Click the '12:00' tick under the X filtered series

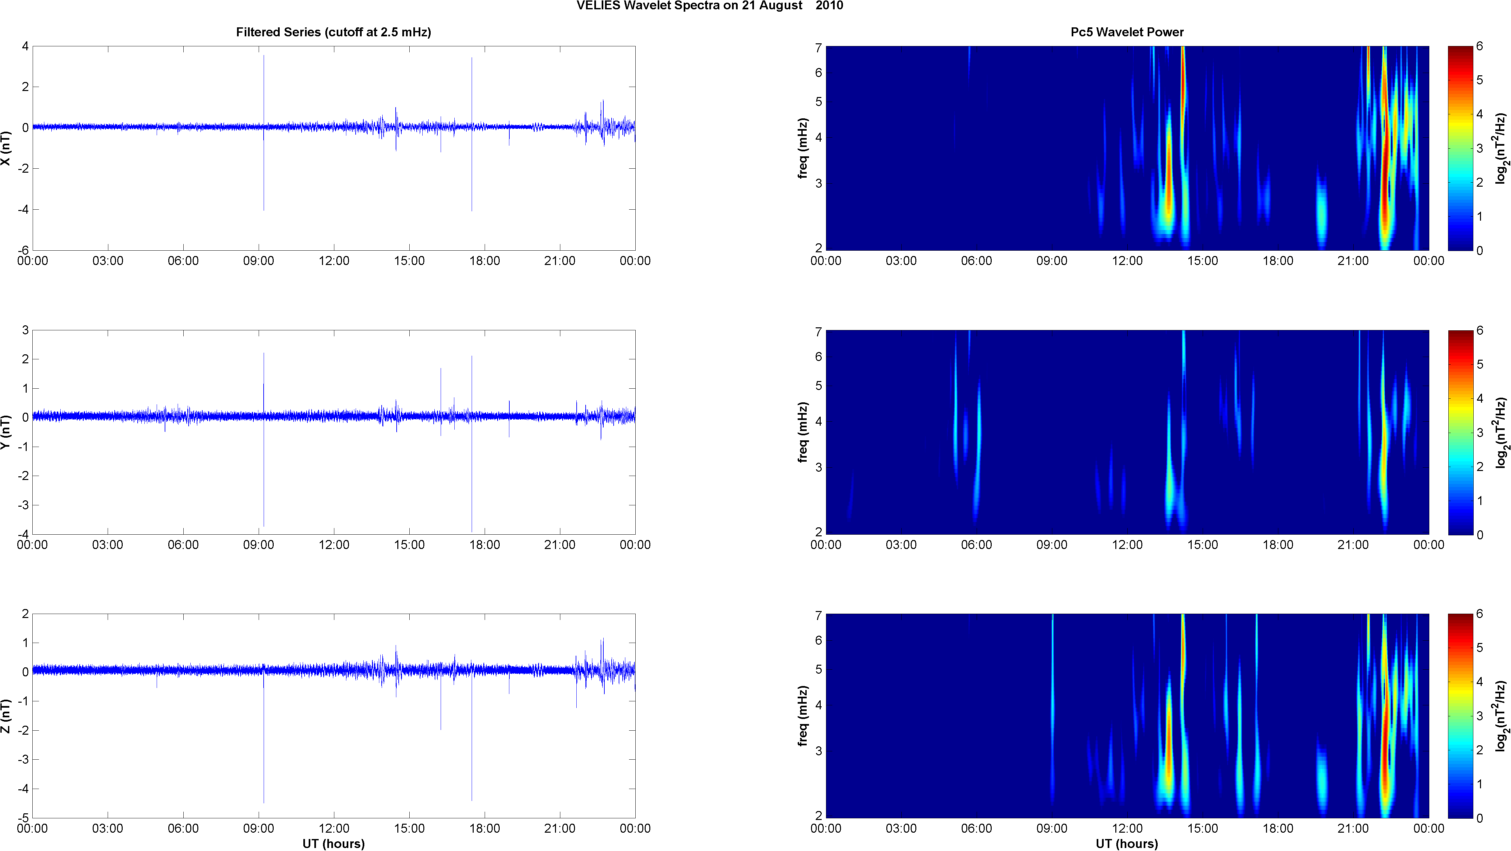(x=334, y=261)
